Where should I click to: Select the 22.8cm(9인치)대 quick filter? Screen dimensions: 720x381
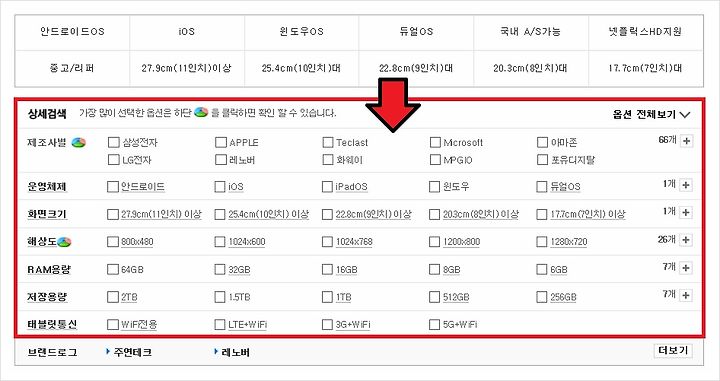tap(416, 68)
